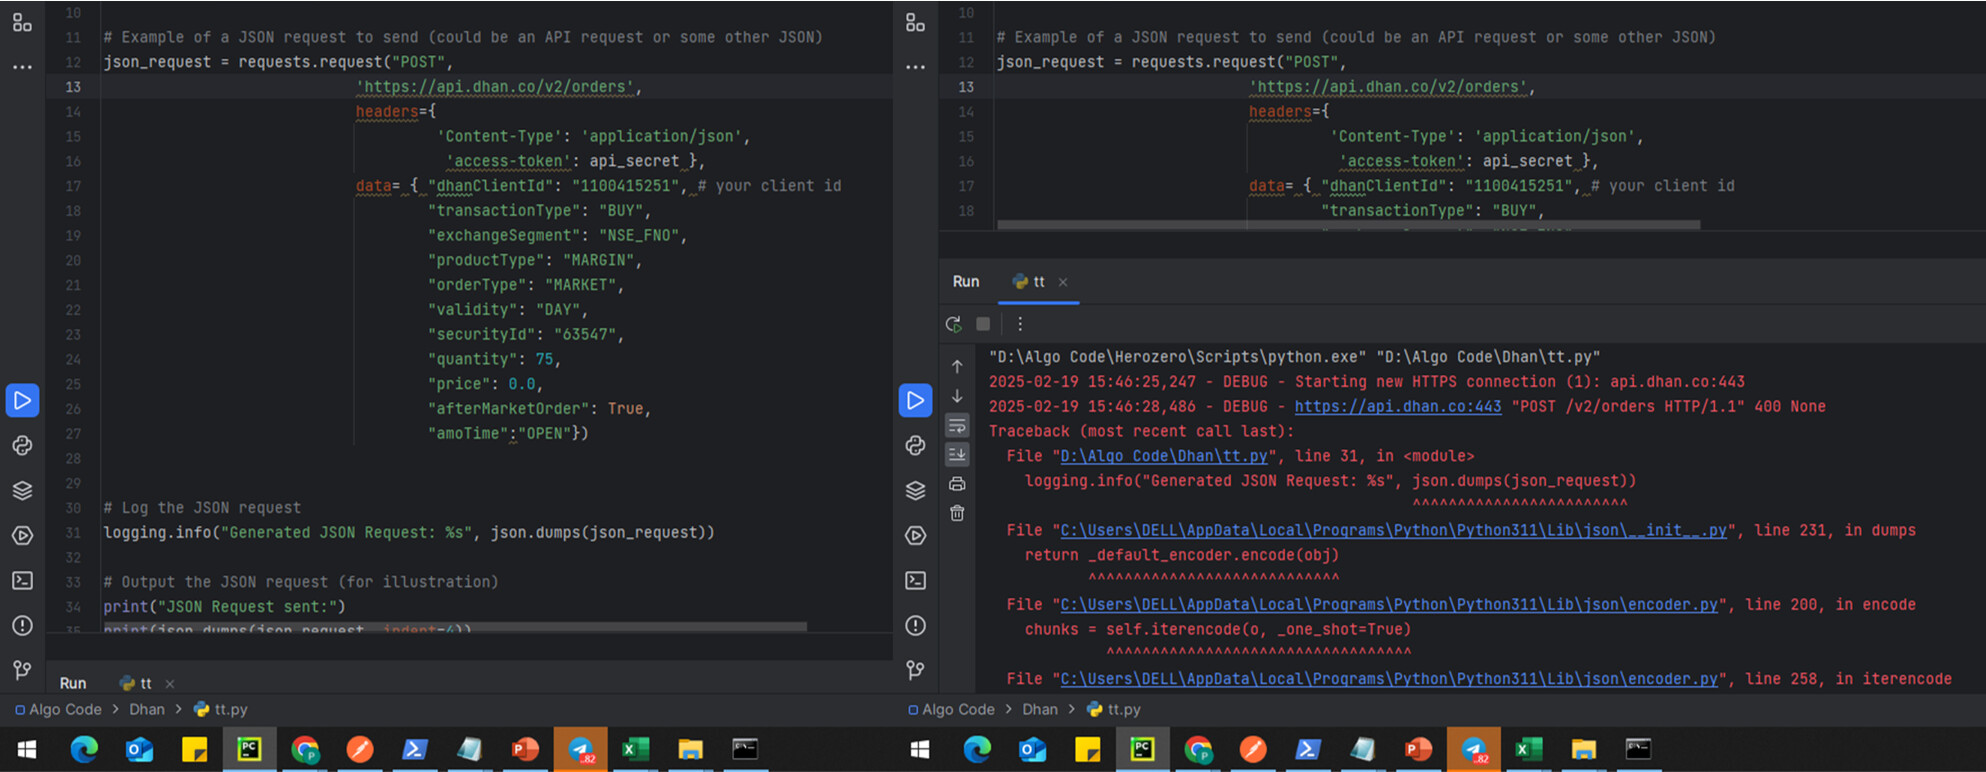The height and width of the screenshot is (772, 1986).
Task: Click the Rerun 'tt' icon in Run toolbar
Action: tap(954, 324)
